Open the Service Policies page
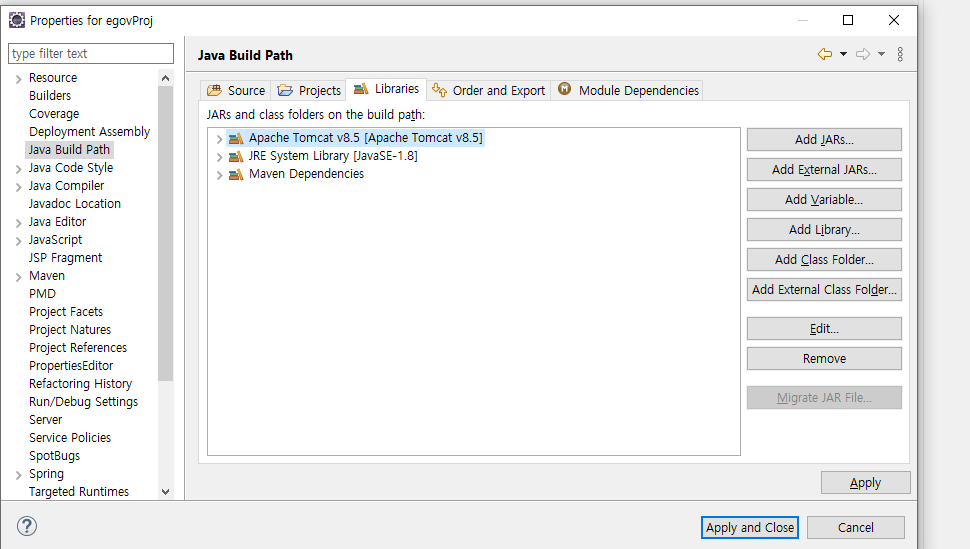 [x=70, y=438]
